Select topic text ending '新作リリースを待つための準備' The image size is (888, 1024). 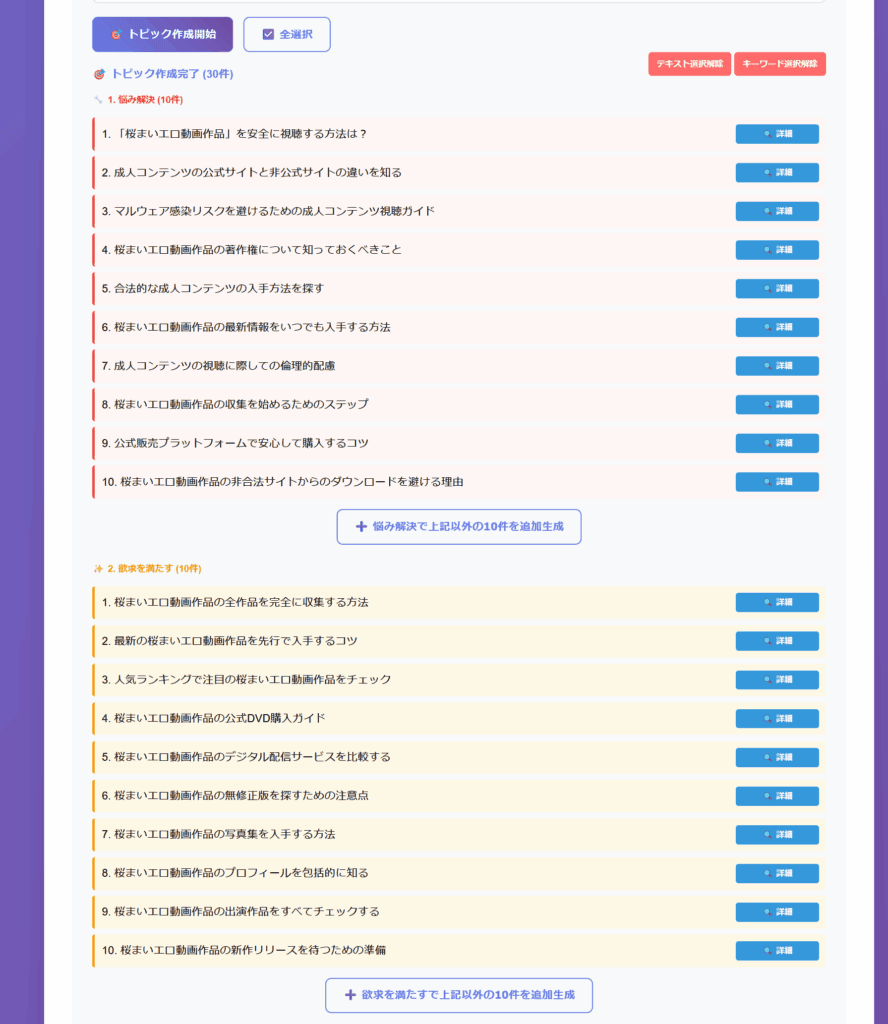coord(244,950)
